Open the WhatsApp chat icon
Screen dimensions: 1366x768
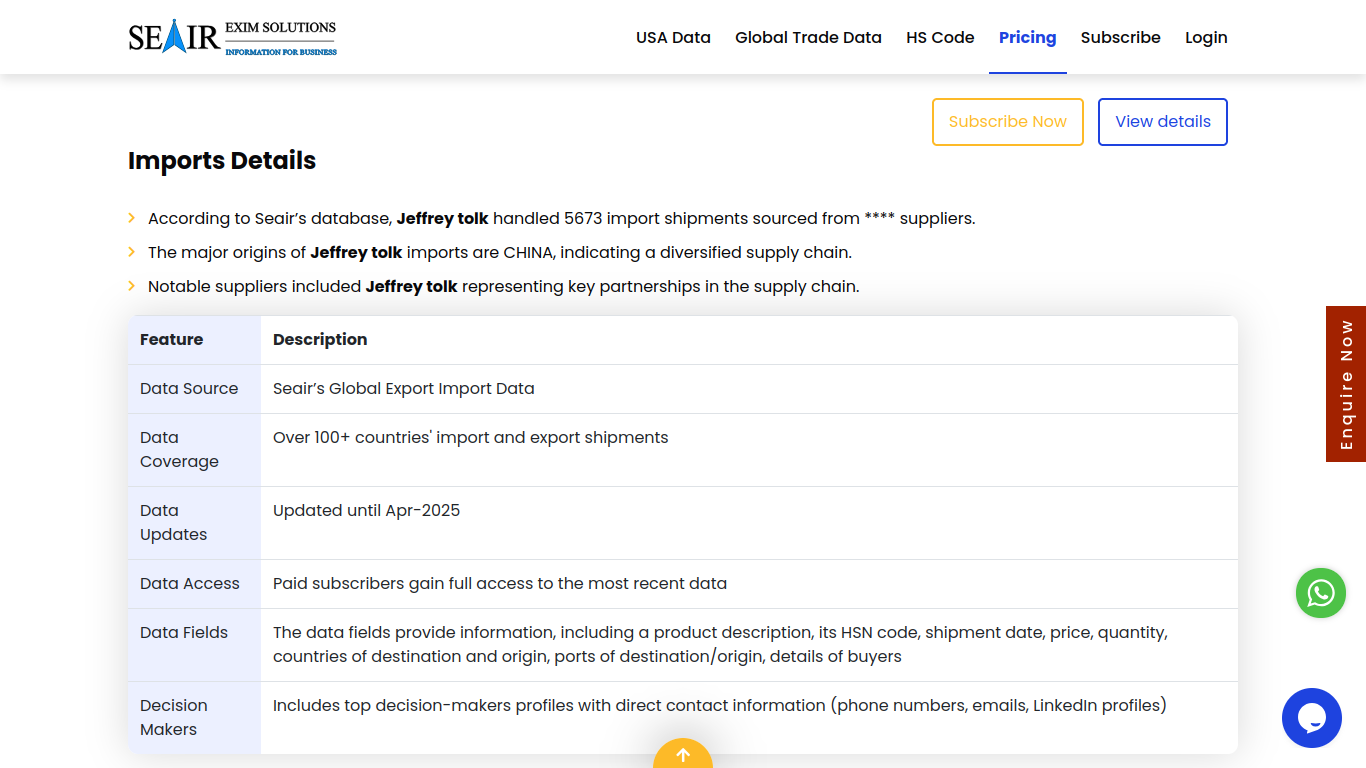[1321, 593]
